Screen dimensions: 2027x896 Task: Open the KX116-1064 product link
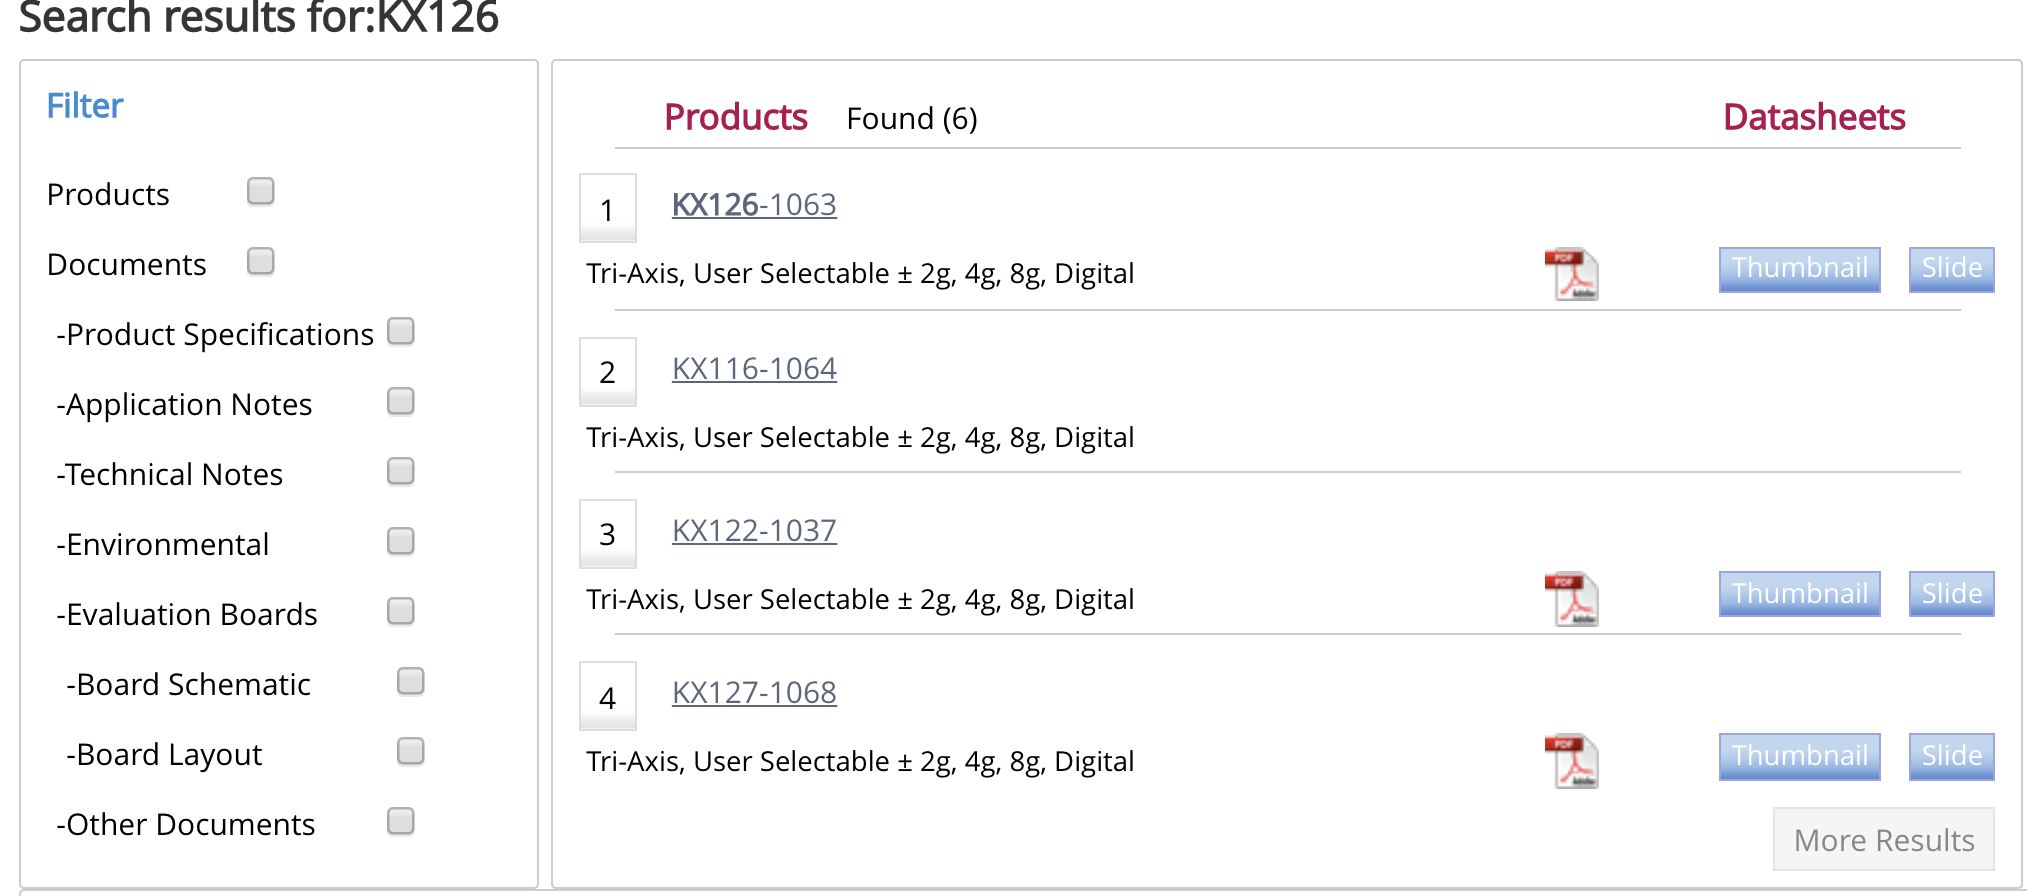pos(754,369)
